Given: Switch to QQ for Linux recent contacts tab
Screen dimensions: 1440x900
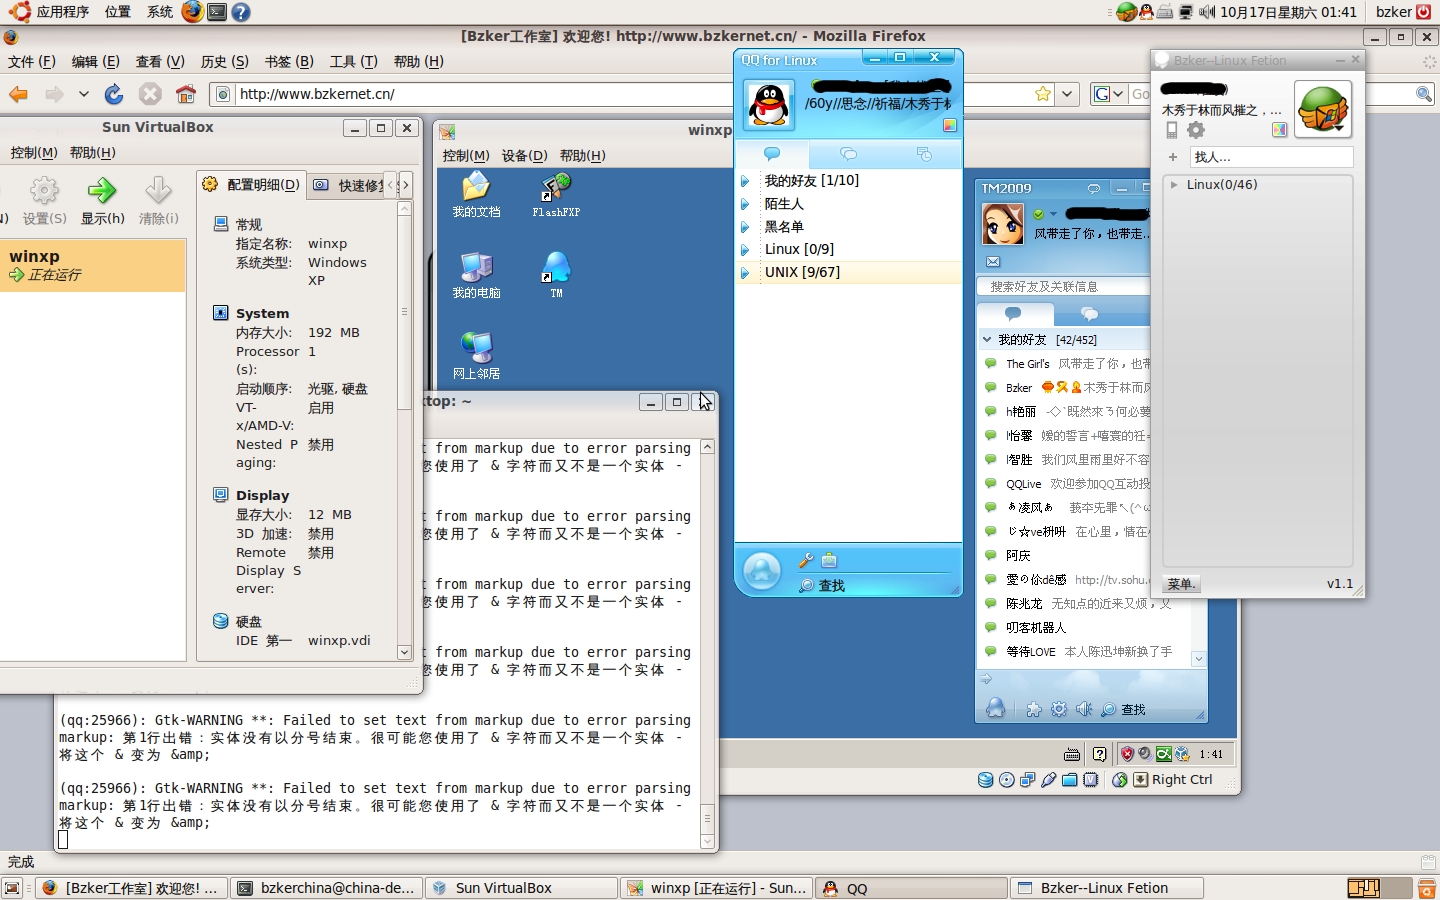Looking at the screenshot, I should tap(924, 154).
